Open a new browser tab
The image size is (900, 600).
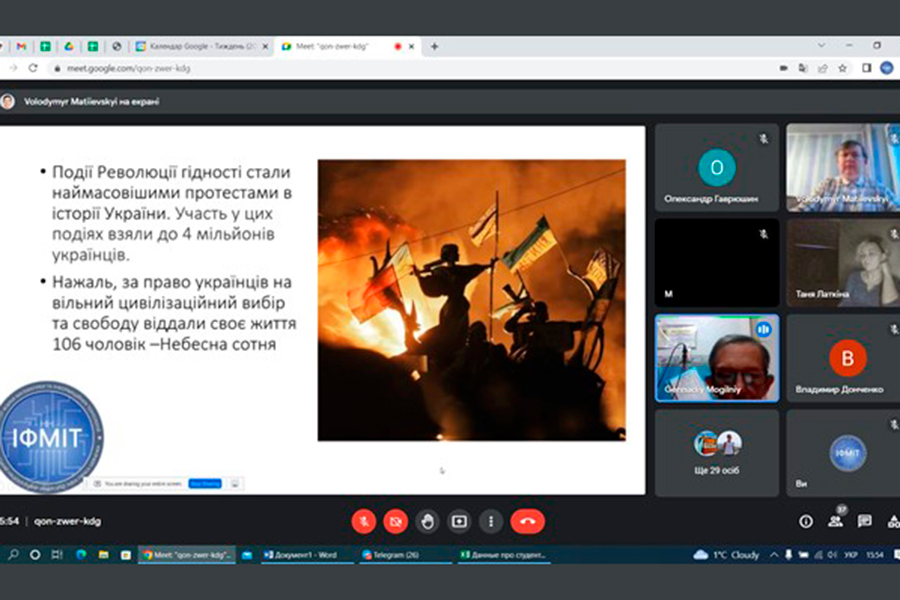tap(434, 46)
